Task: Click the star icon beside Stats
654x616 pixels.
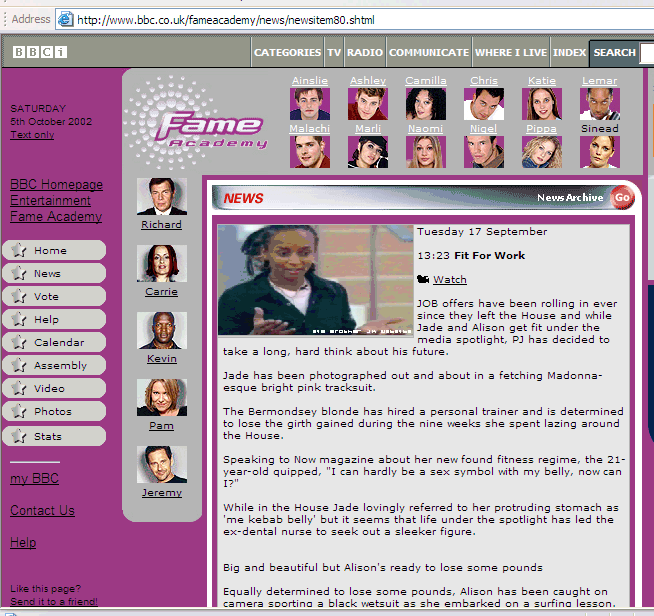Action: 19,436
